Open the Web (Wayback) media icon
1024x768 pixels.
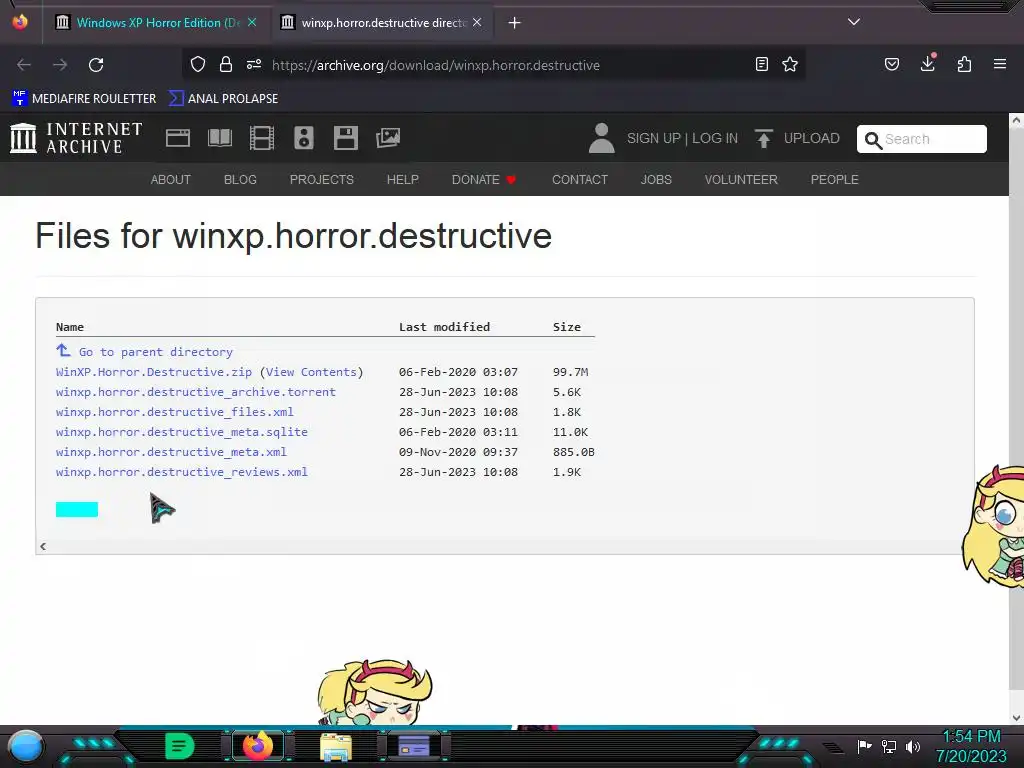(x=178, y=138)
